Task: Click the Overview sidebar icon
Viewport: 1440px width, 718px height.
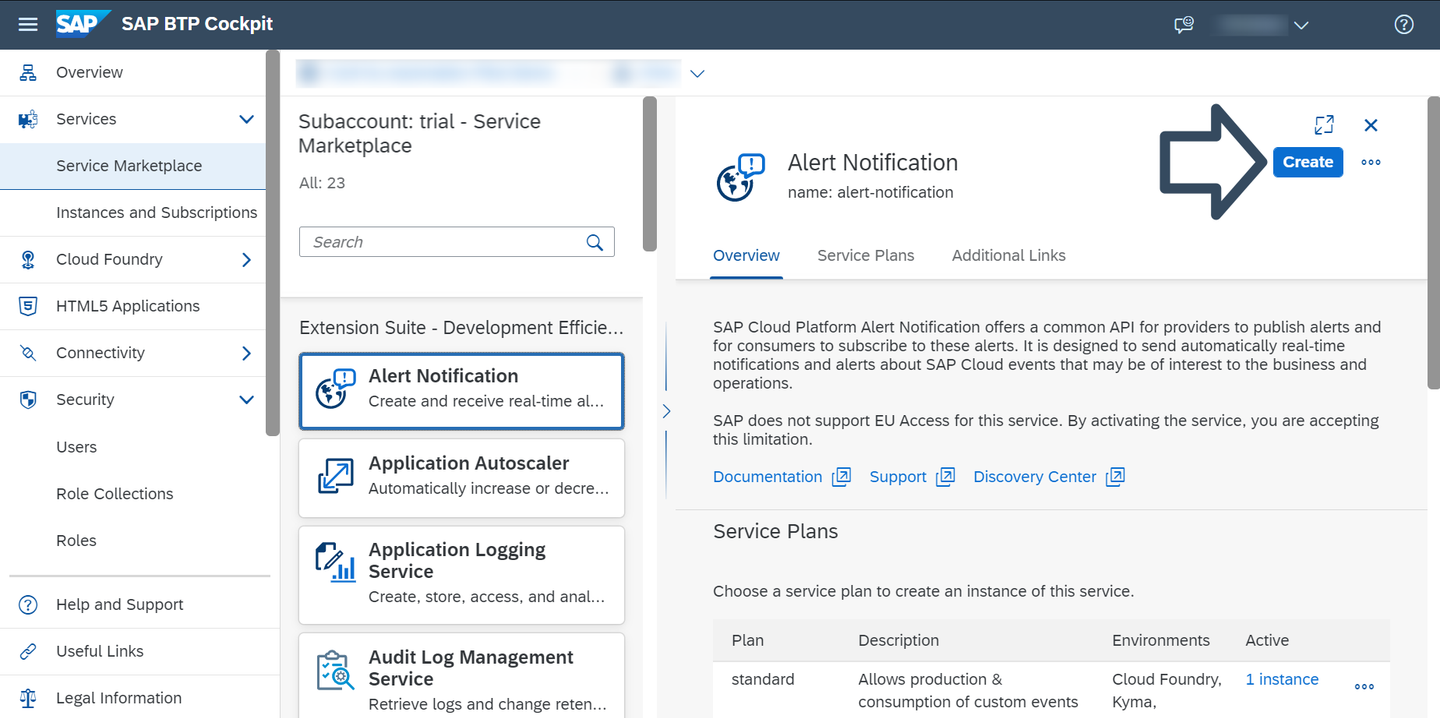Action: pyautogui.click(x=28, y=72)
